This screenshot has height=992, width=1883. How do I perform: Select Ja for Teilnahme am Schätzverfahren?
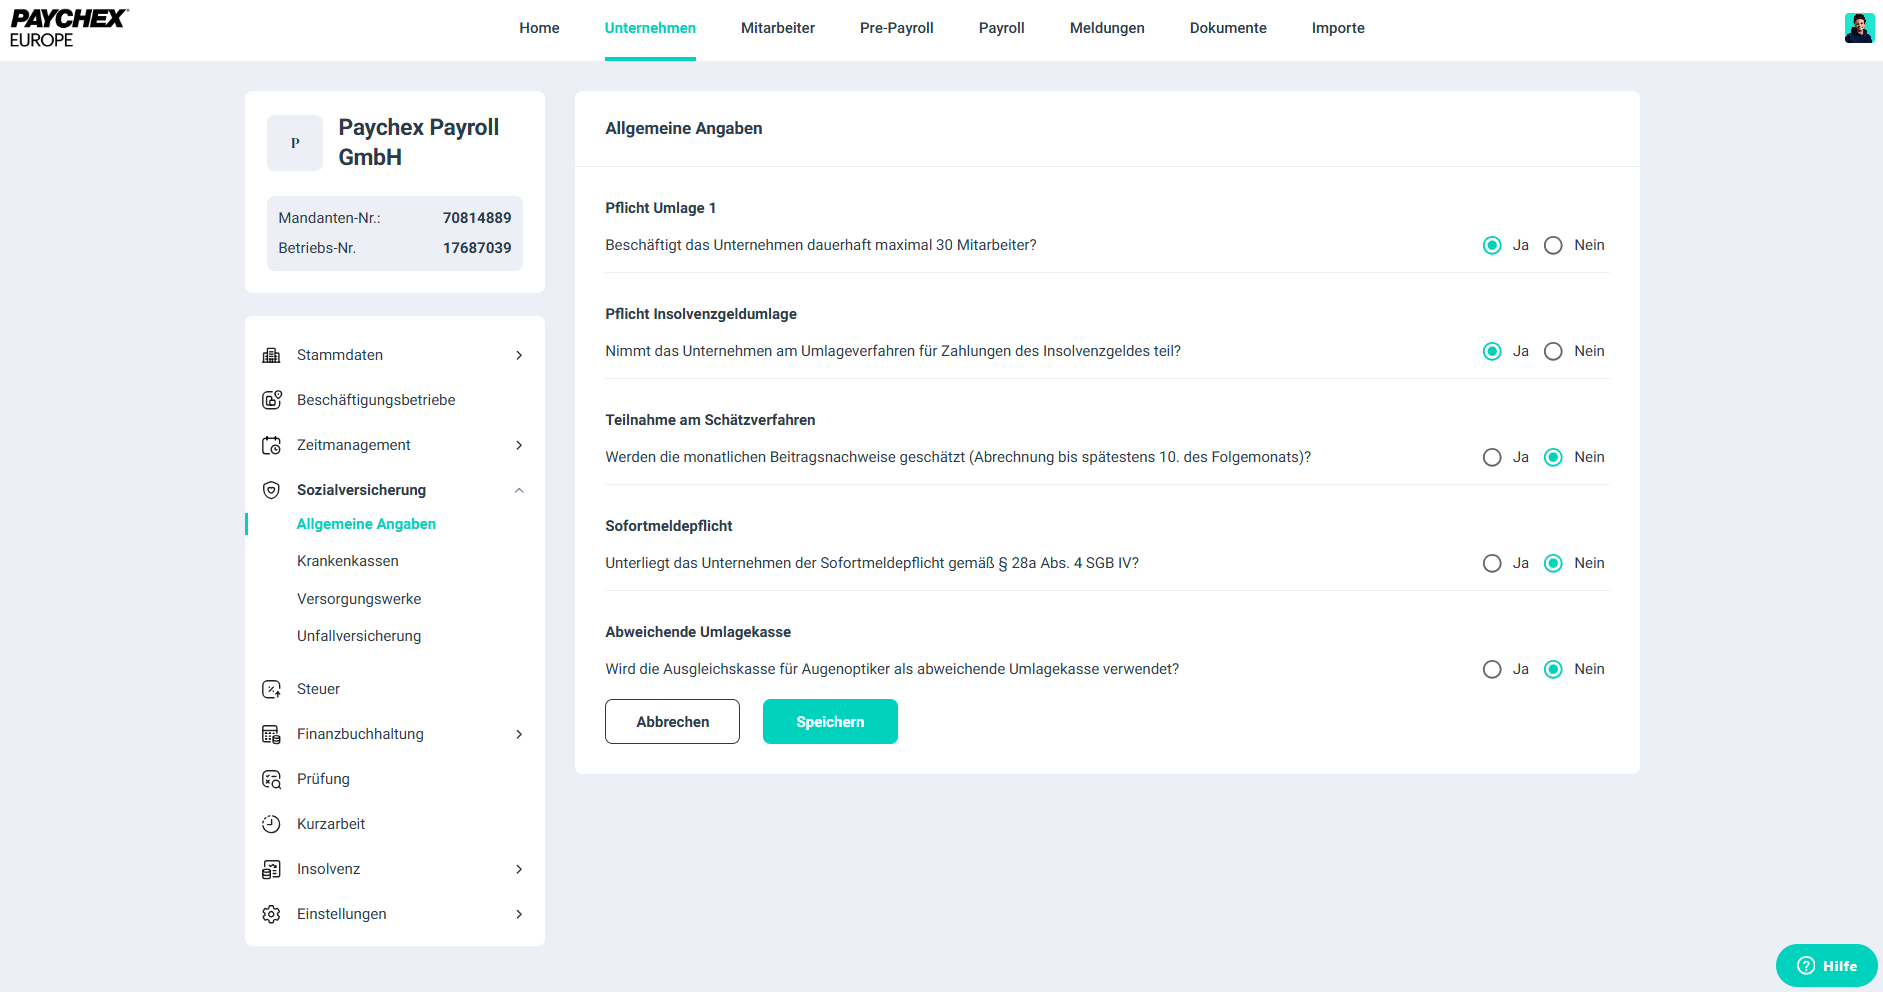pos(1492,457)
